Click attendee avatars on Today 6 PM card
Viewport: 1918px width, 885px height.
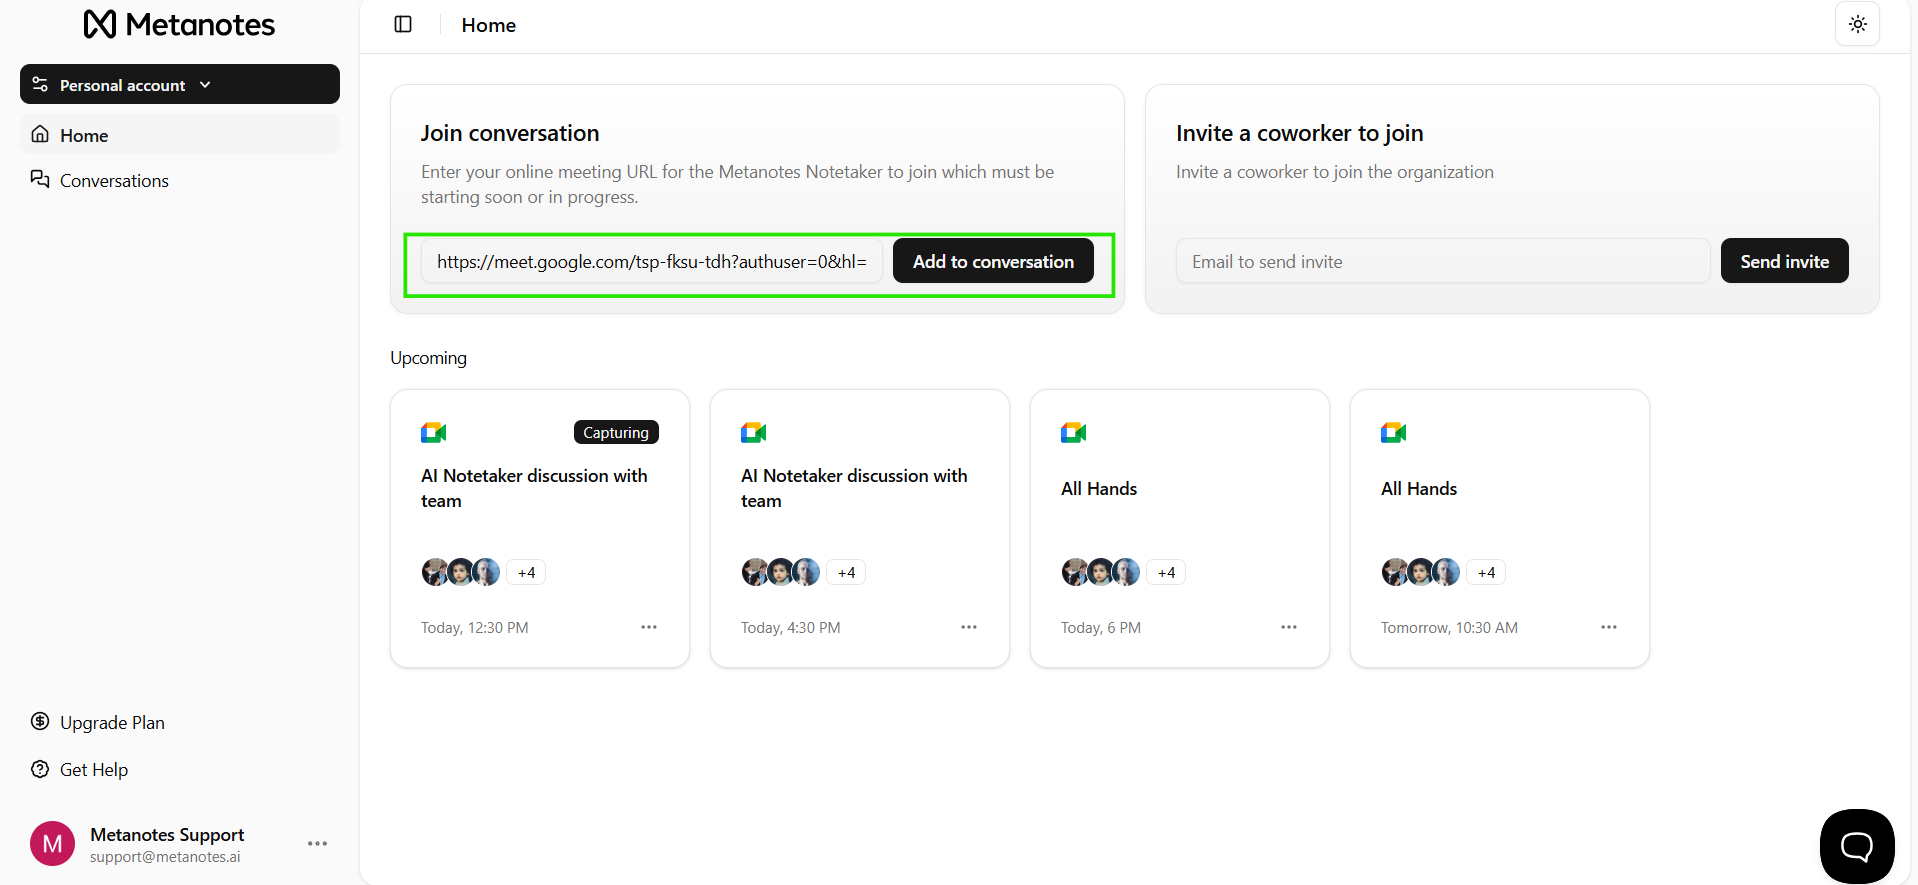point(1101,572)
